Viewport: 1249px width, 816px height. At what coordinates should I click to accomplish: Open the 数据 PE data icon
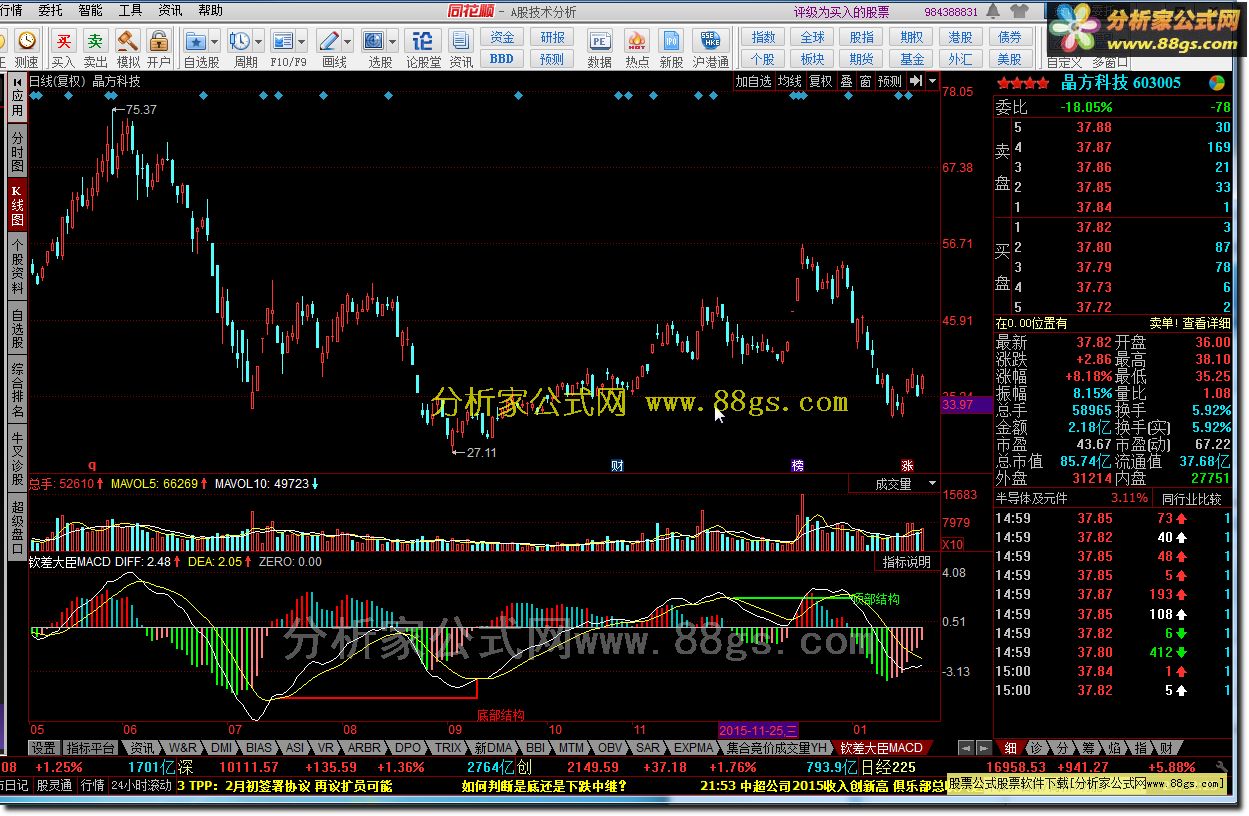pyautogui.click(x=599, y=41)
